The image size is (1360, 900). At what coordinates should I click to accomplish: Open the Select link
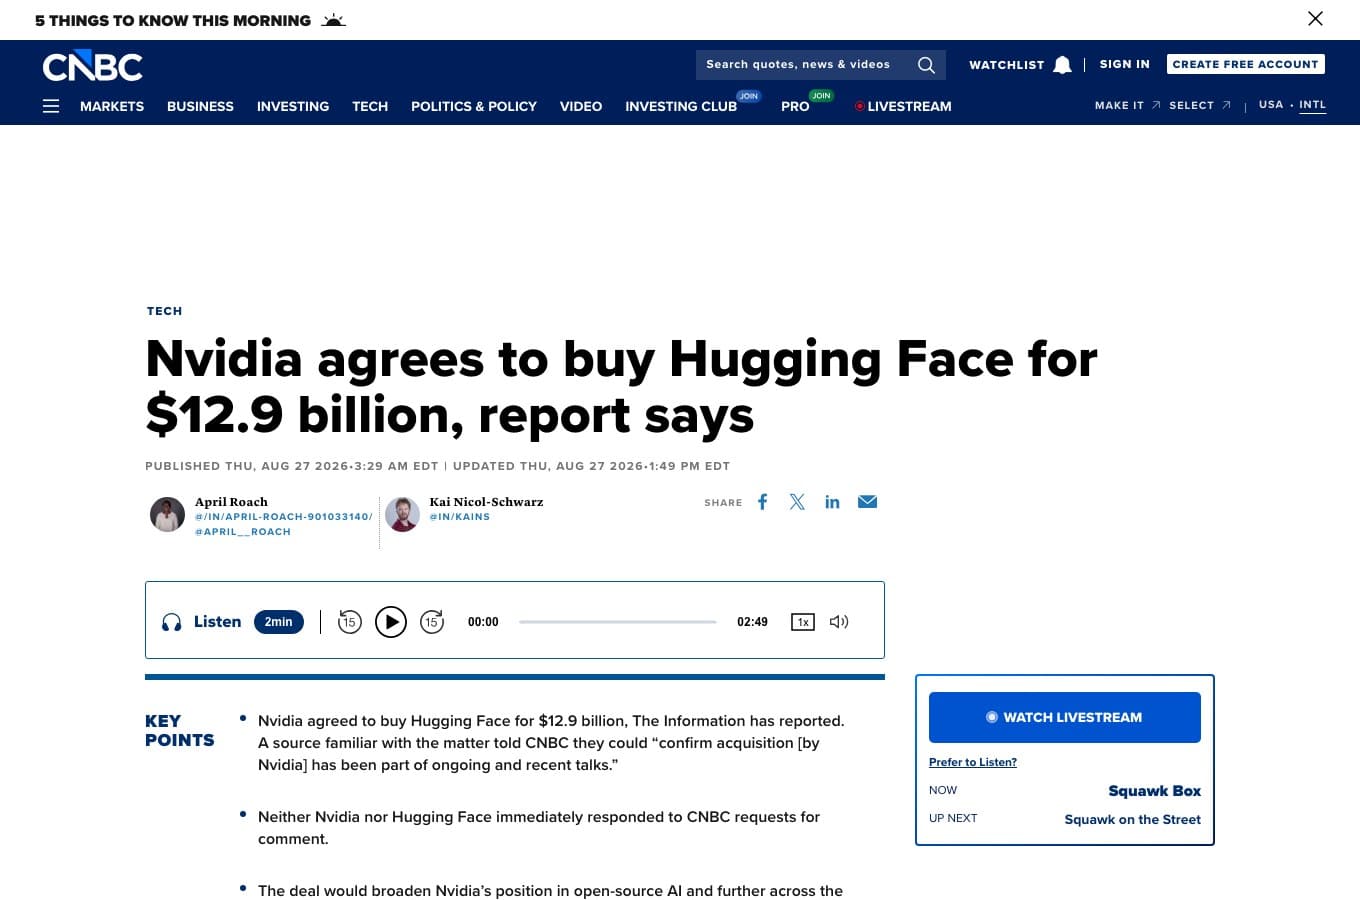[1200, 105]
